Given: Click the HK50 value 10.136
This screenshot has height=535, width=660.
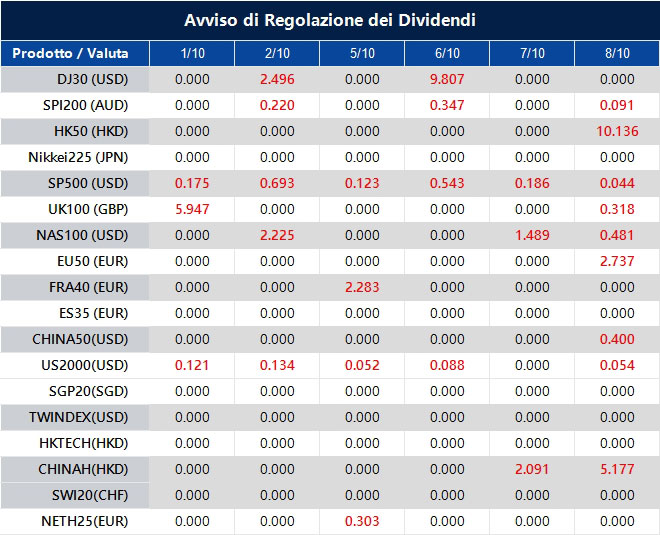Looking at the screenshot, I should coord(617,131).
